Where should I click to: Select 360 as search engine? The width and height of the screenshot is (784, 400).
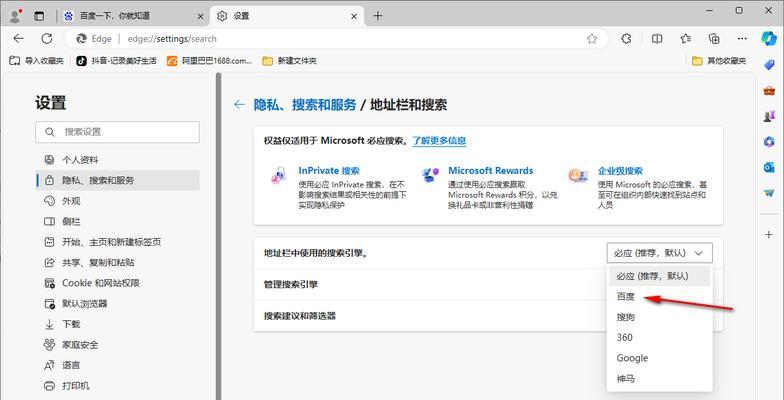[x=660, y=338]
